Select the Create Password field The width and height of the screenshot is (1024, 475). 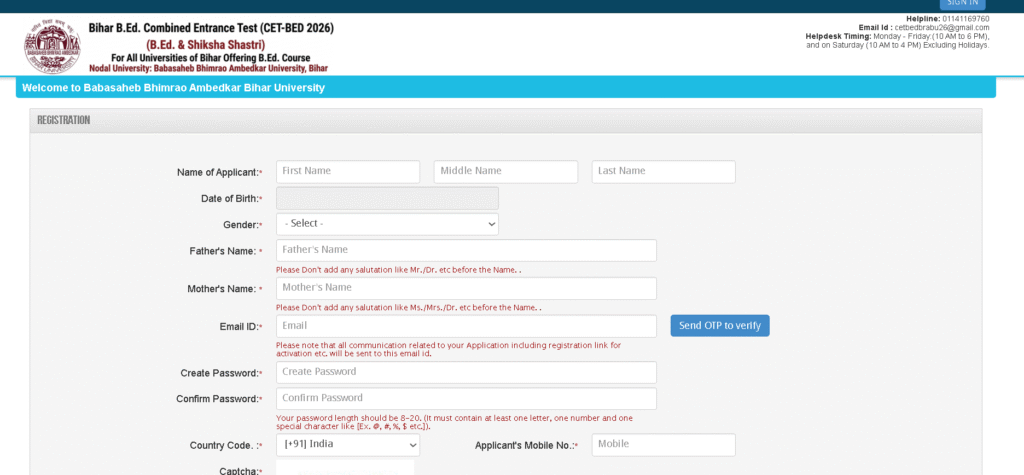pos(466,372)
